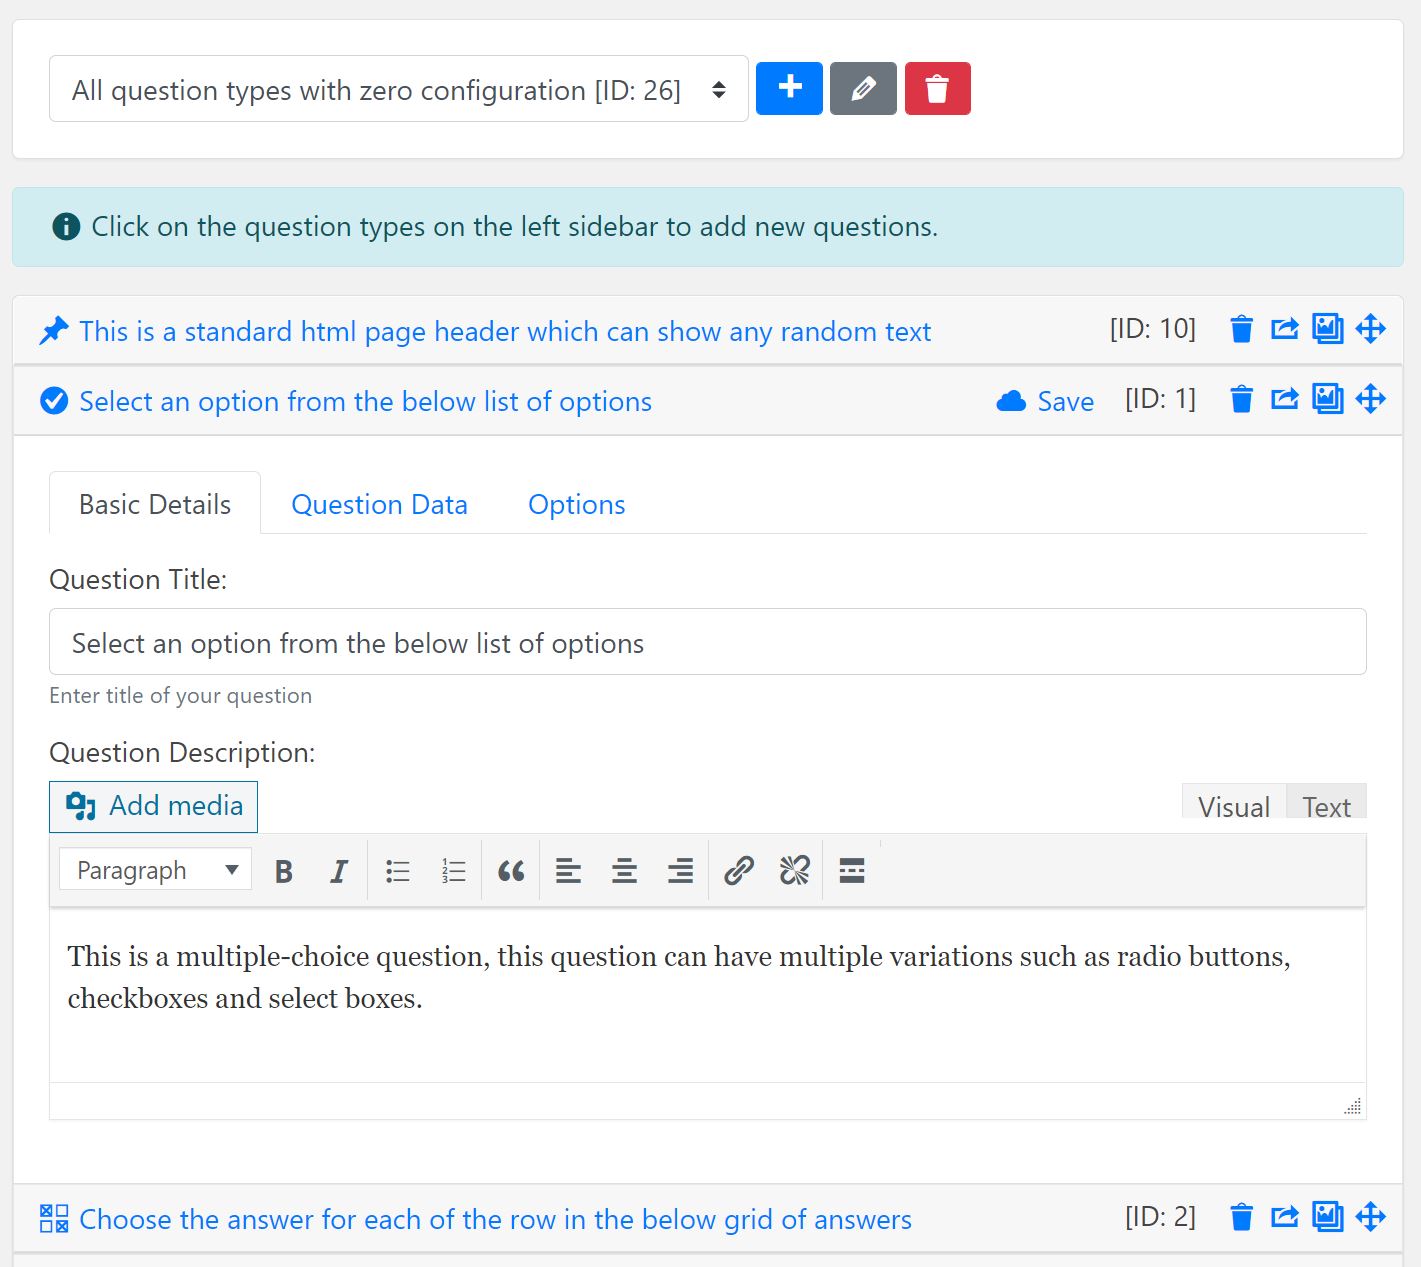
Task: Click the share icon on question ID 1
Action: click(x=1284, y=399)
